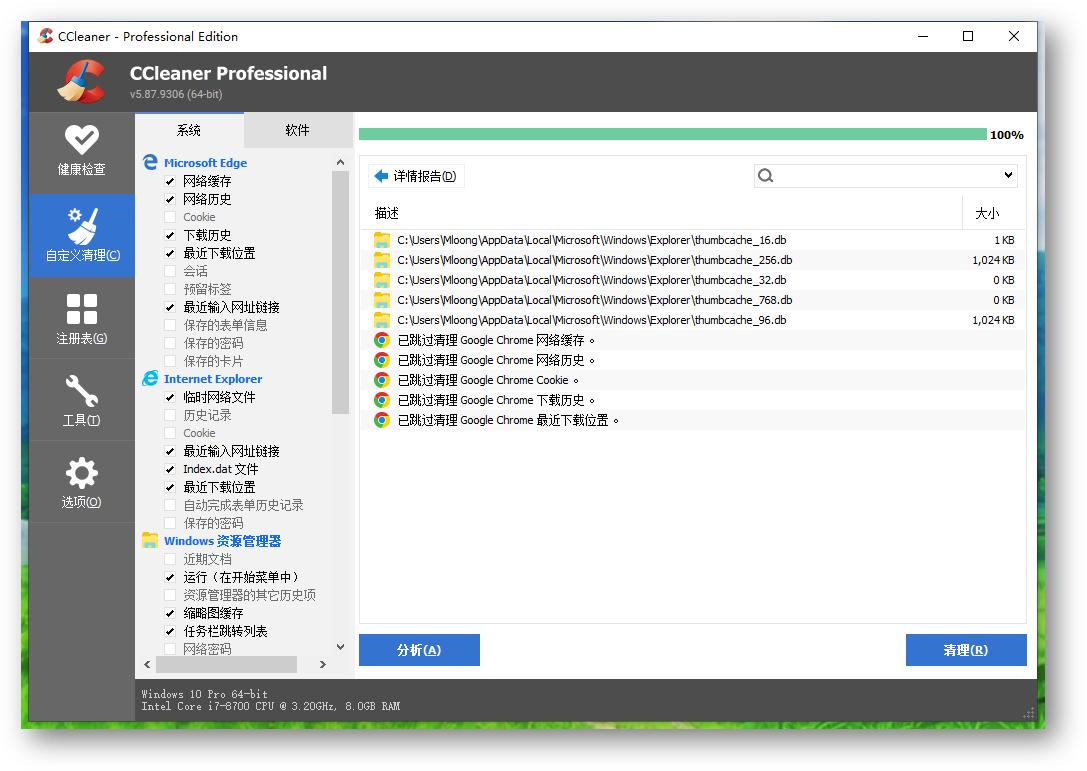Switch to the 软件 tab
The width and height of the screenshot is (1087, 771).
pyautogui.click(x=297, y=129)
